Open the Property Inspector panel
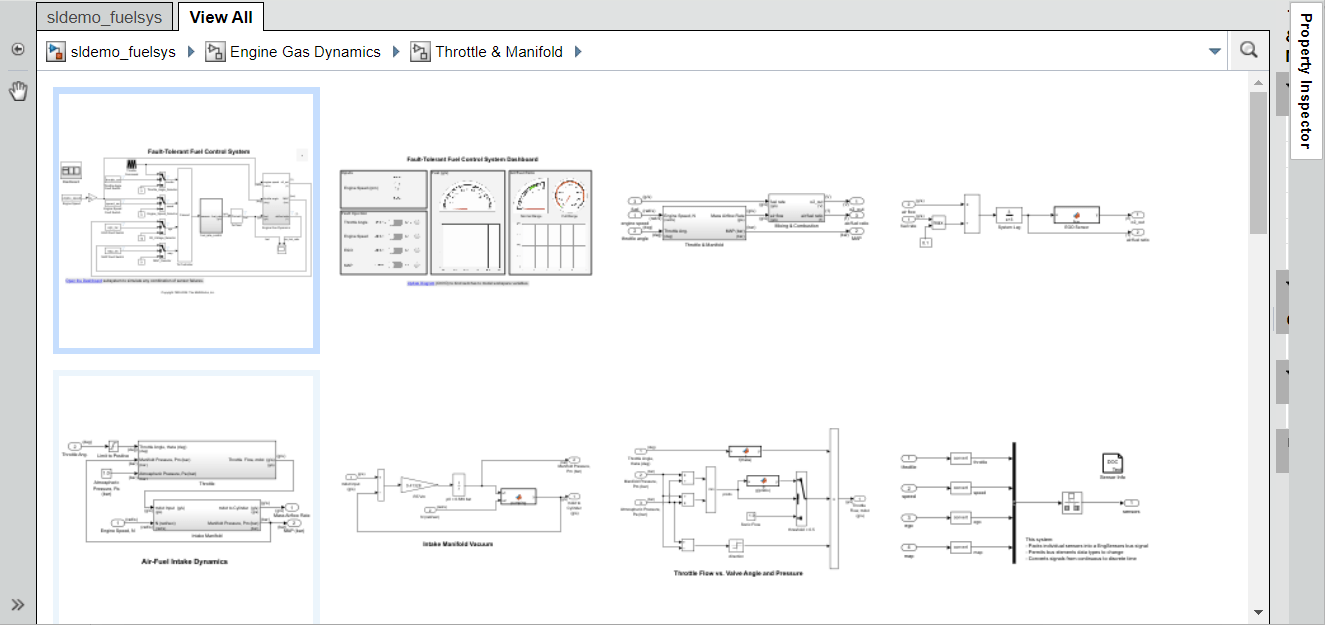Viewport: 1325px width, 625px height. point(1304,80)
